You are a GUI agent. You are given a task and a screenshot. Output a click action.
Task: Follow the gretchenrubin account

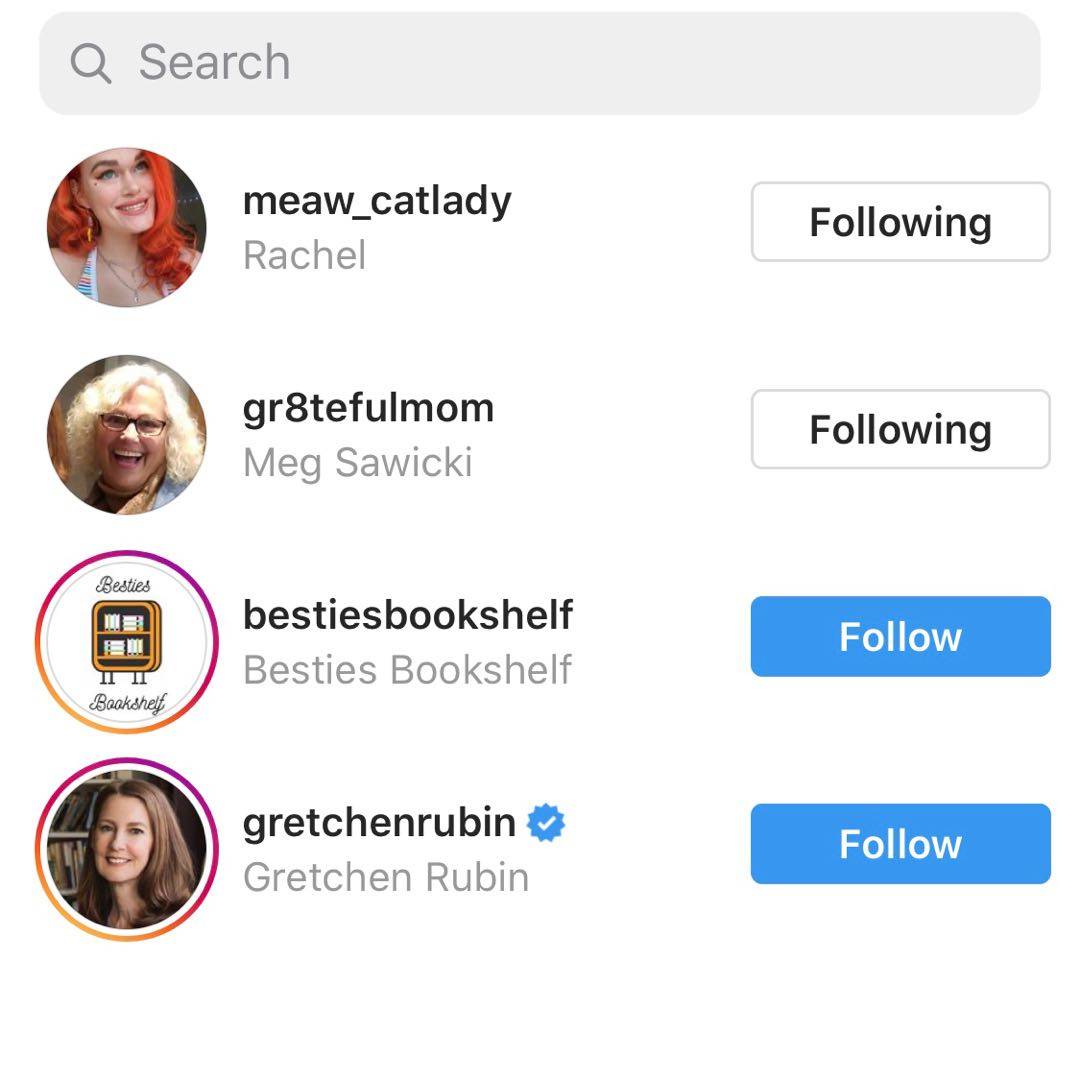[900, 844]
